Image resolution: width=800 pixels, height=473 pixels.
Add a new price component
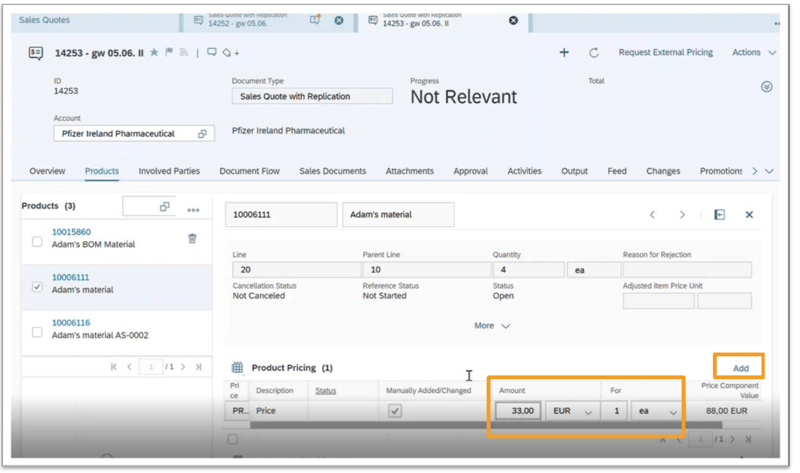tap(740, 368)
